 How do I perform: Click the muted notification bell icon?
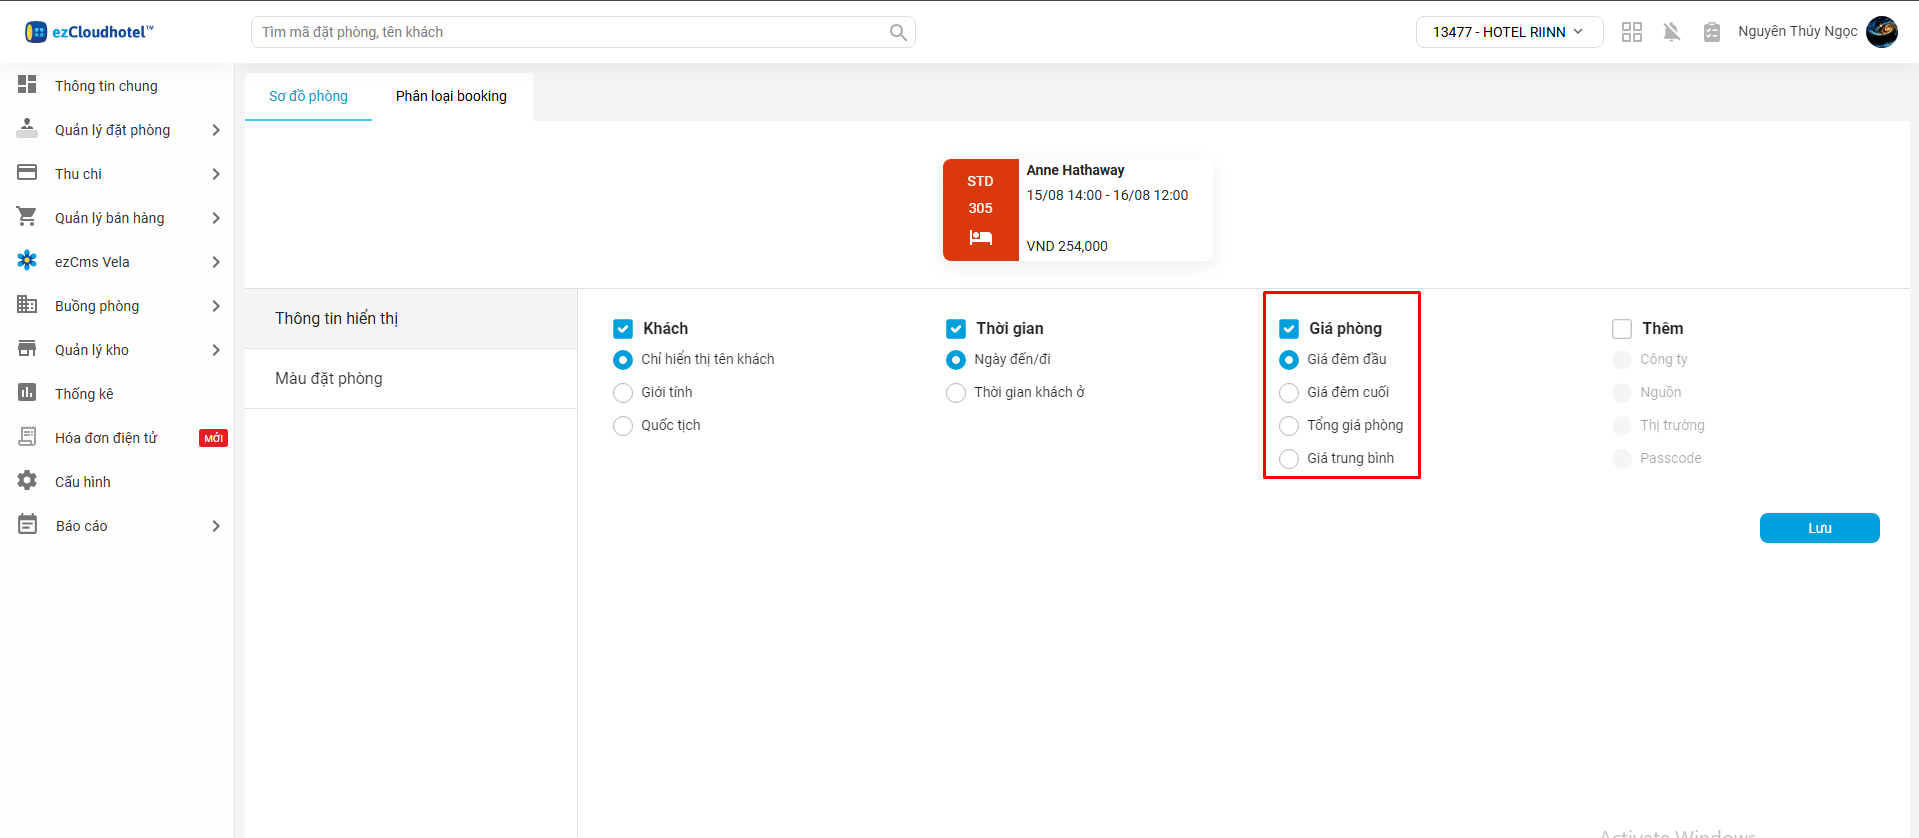(x=1671, y=32)
